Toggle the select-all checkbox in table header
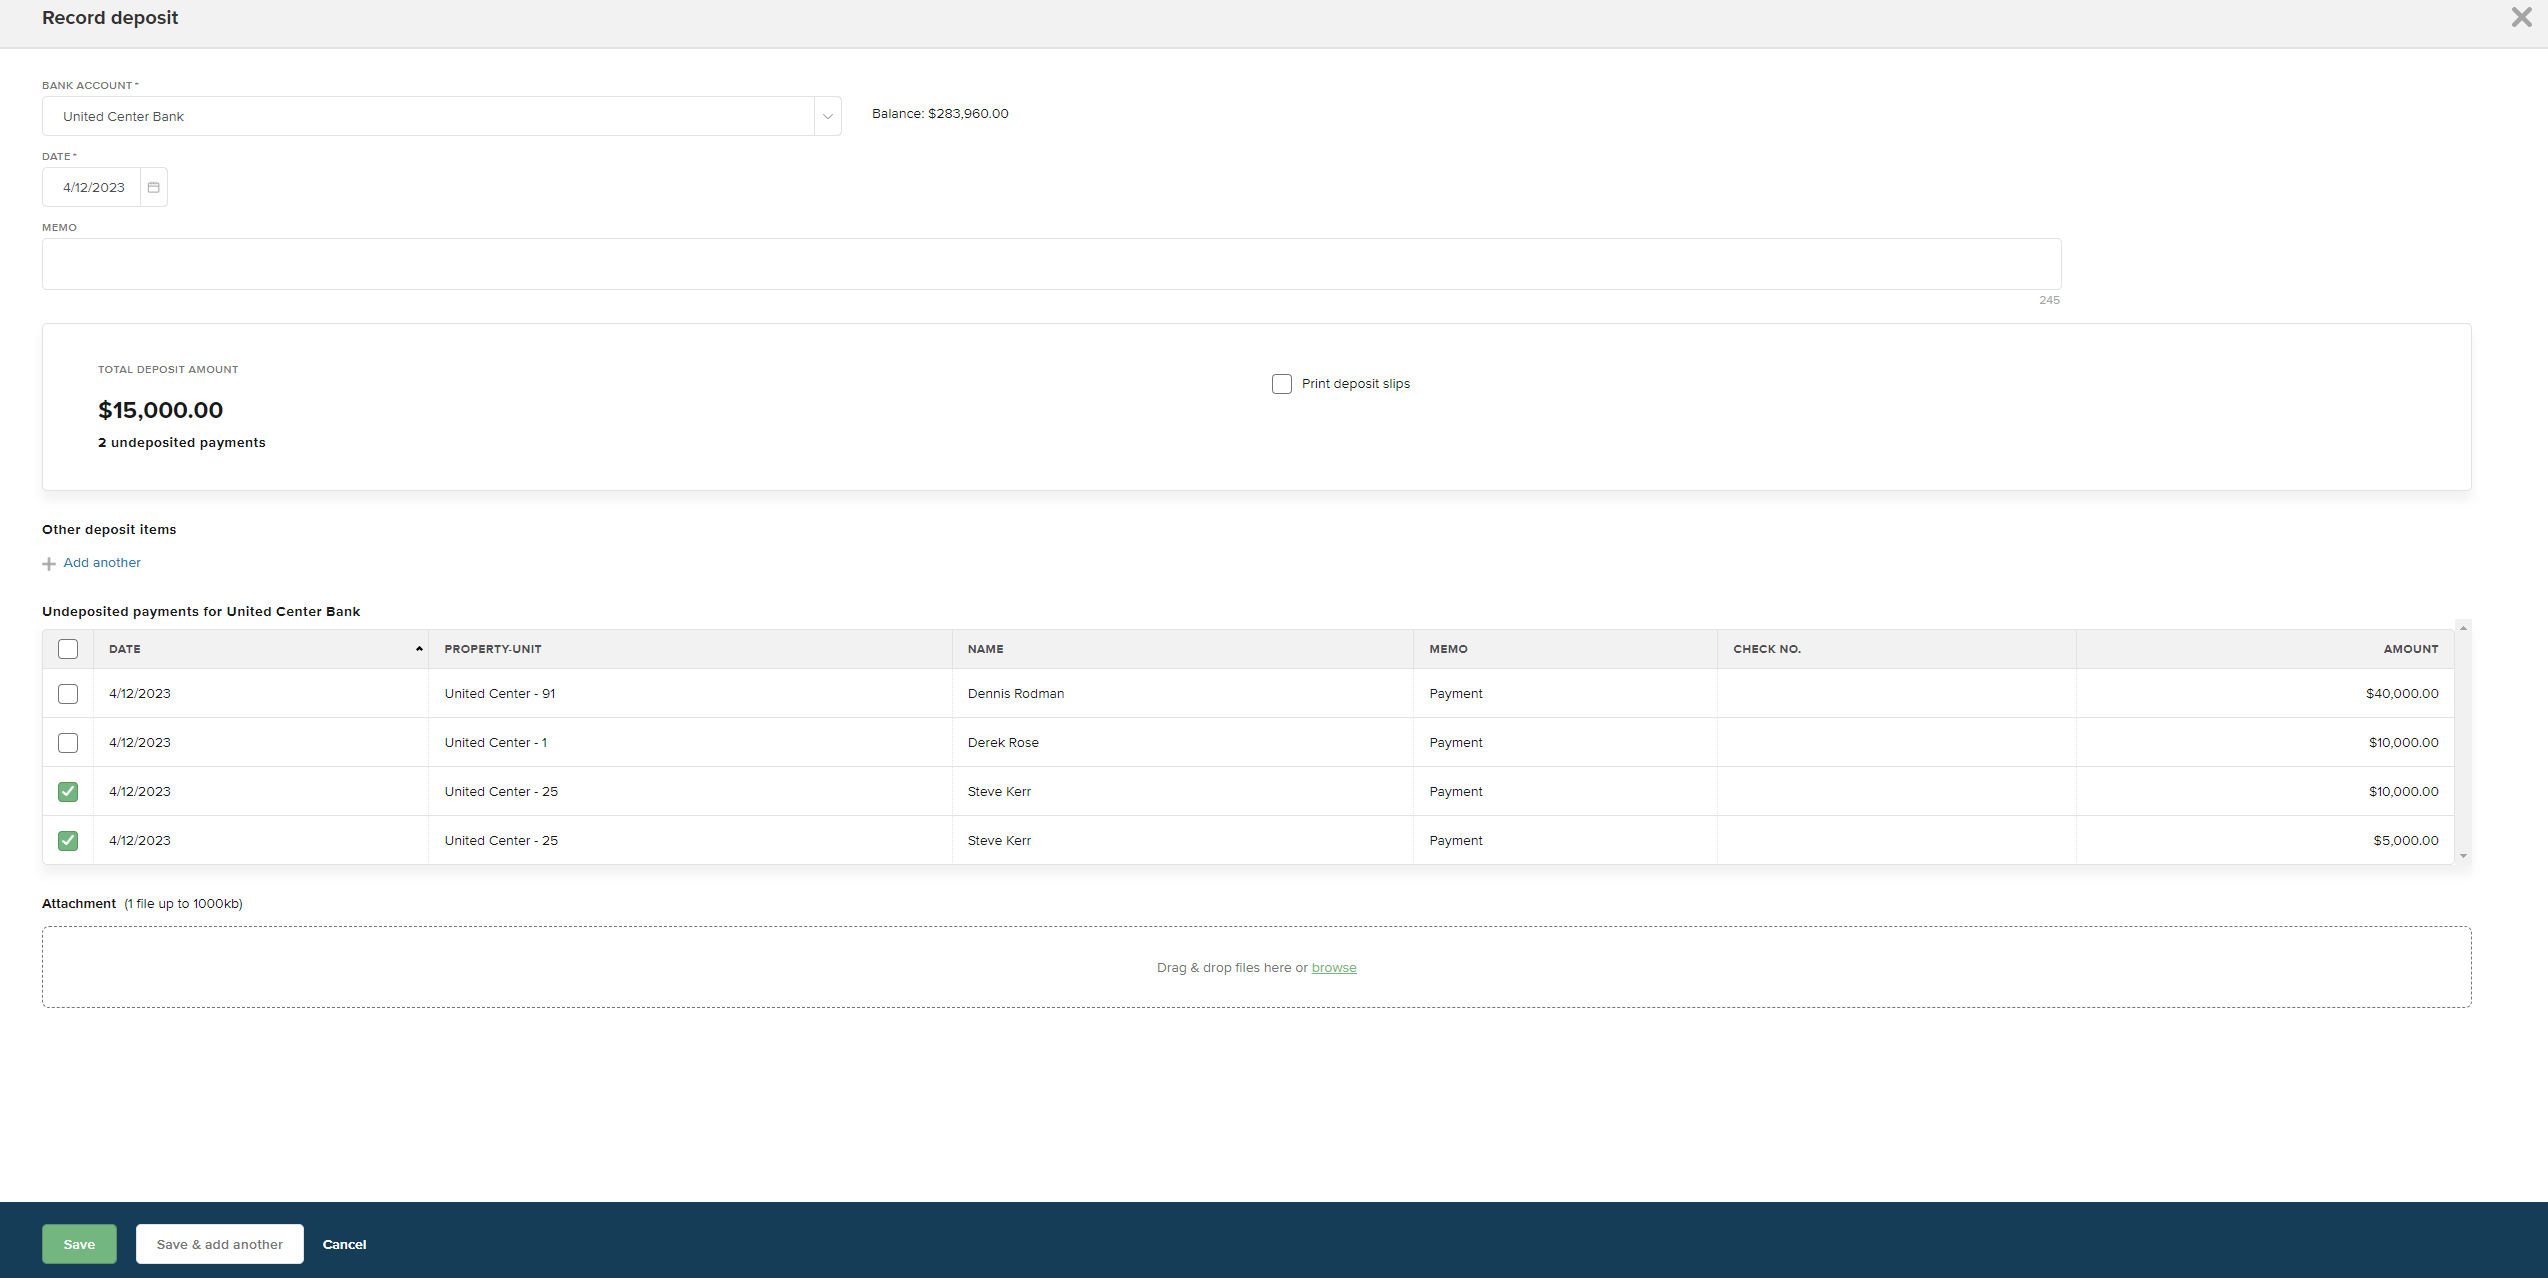The width and height of the screenshot is (2548, 1278). point(67,649)
